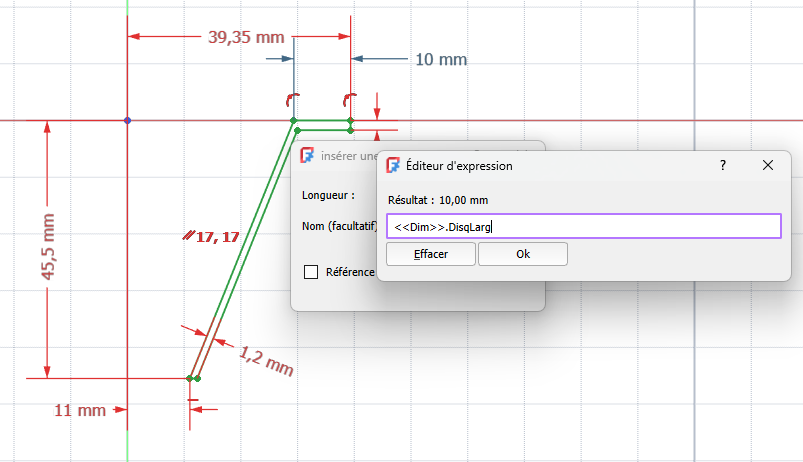Click the Longueur label in the dialog
This screenshot has width=803, height=462.
coord(328,195)
